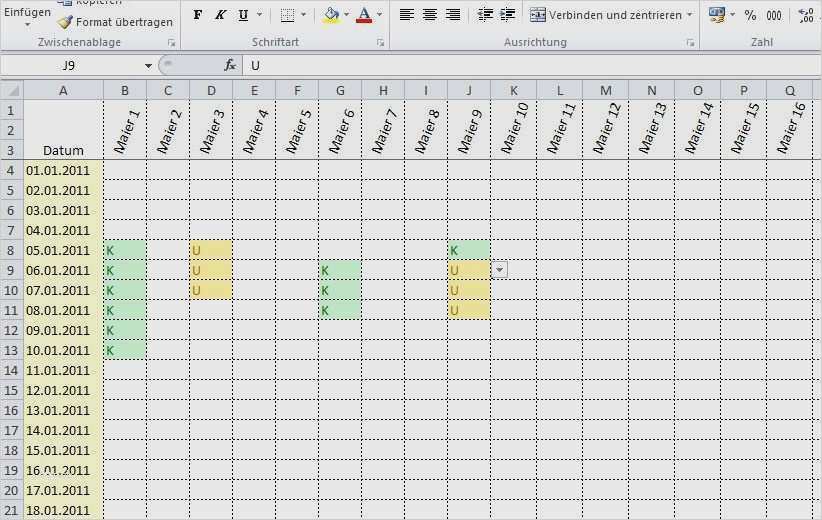Increase indent
Viewport: 822px width, 520px height.
pos(507,15)
